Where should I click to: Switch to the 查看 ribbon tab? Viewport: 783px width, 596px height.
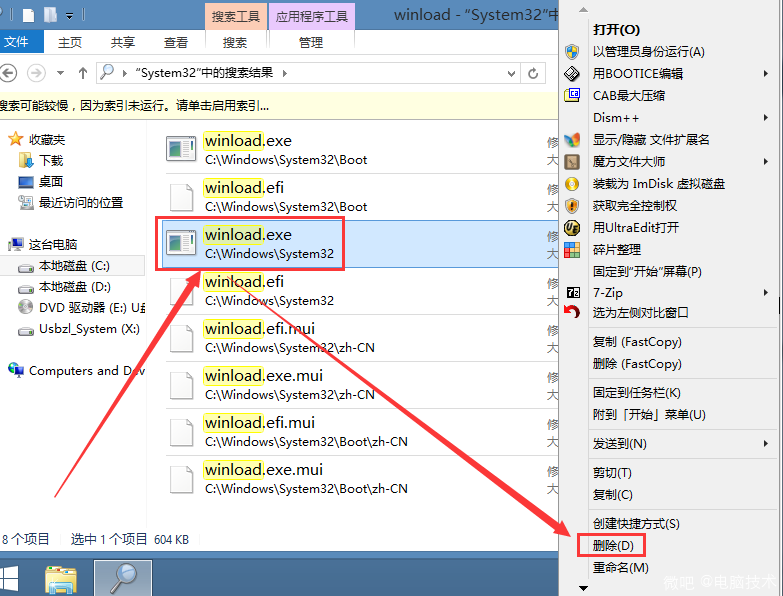pyautogui.click(x=176, y=42)
